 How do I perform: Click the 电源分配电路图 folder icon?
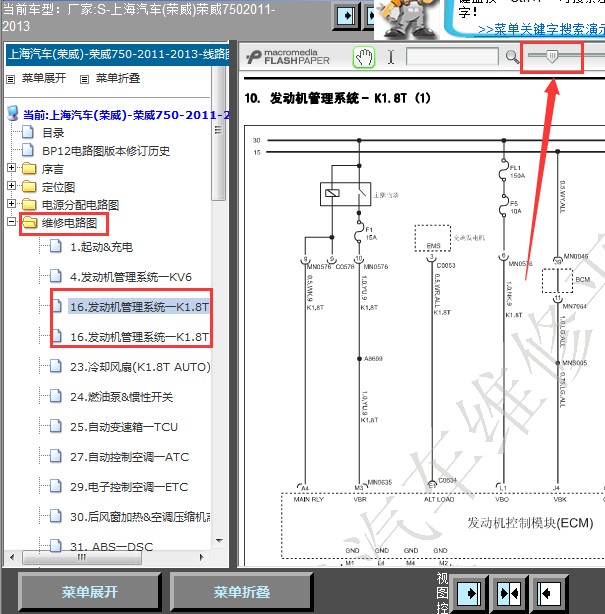click(x=29, y=204)
